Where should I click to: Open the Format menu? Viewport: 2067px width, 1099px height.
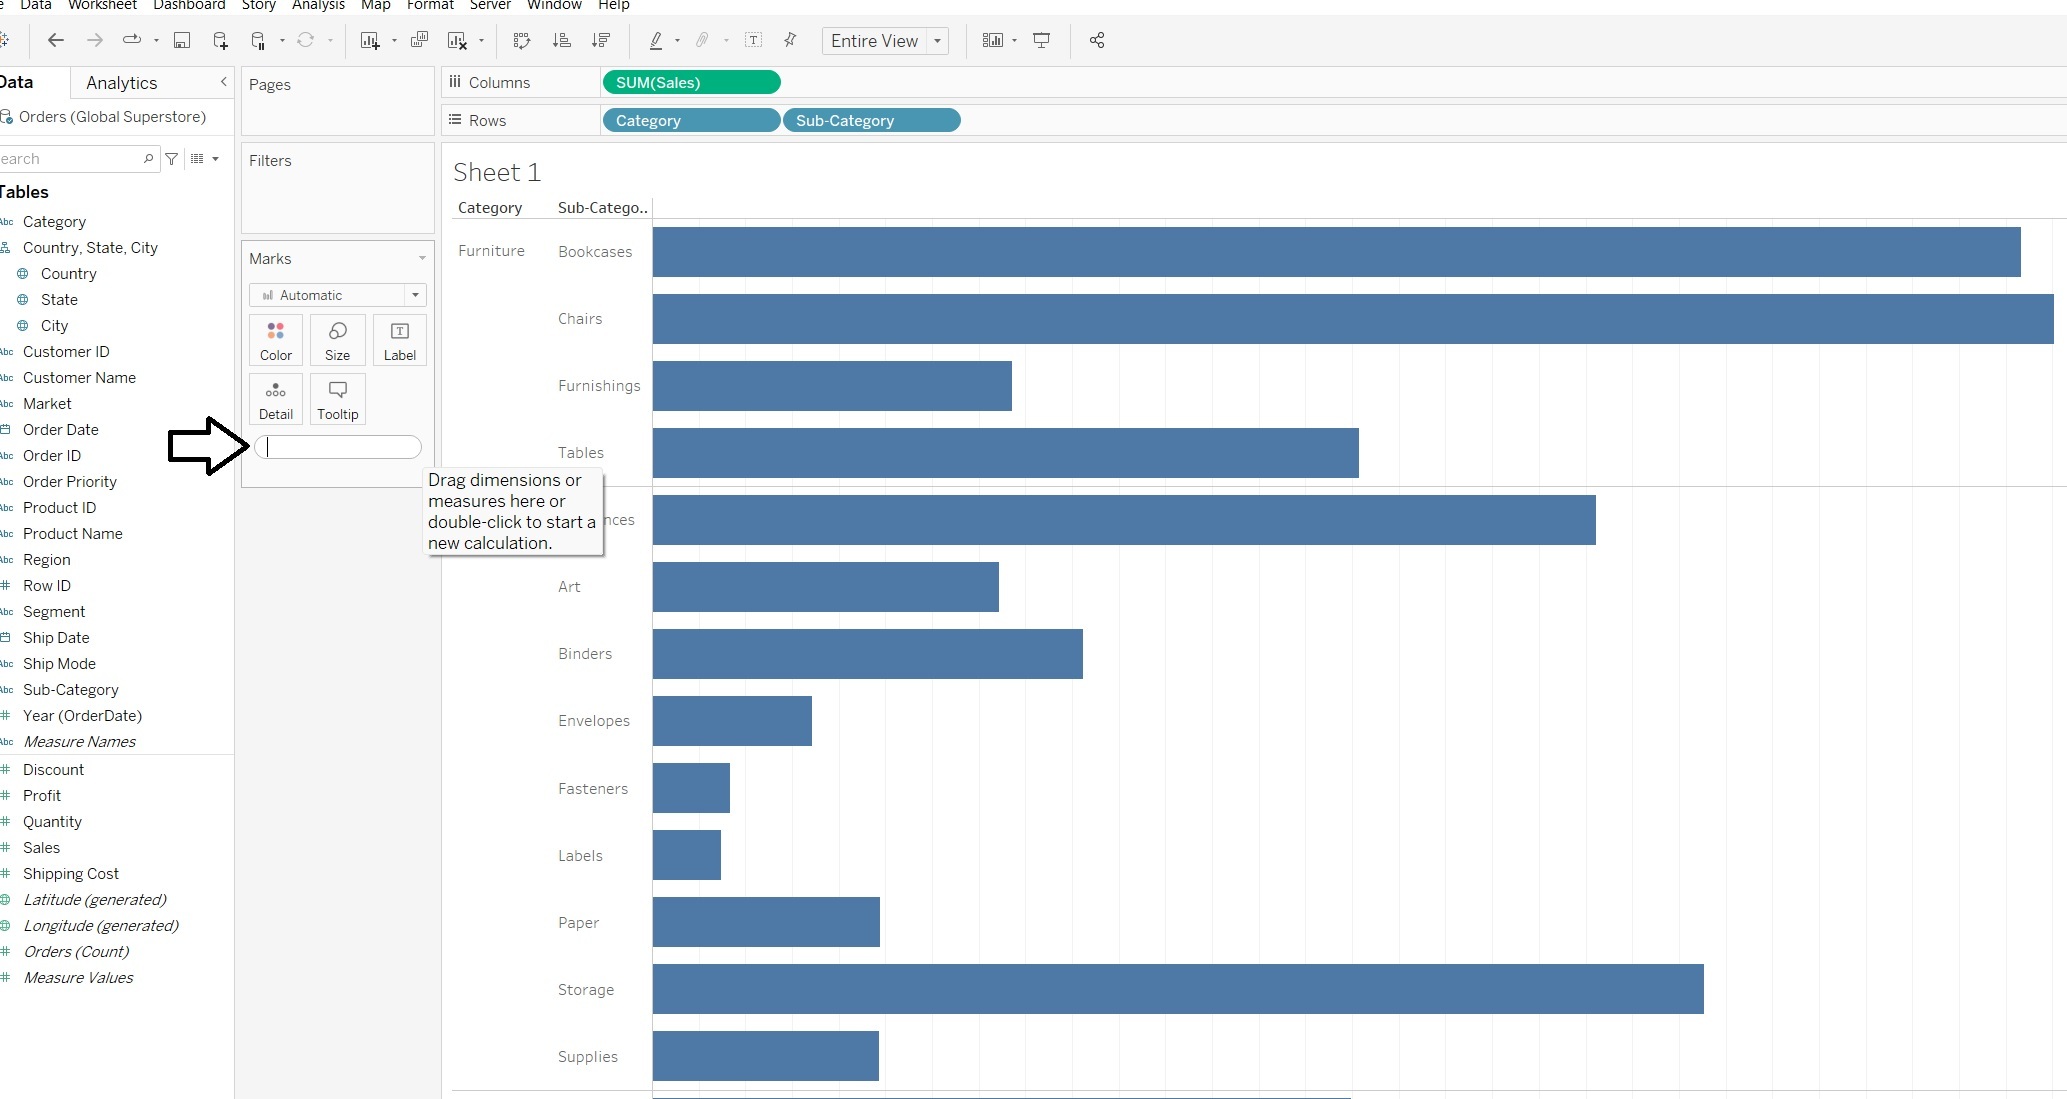pos(430,5)
